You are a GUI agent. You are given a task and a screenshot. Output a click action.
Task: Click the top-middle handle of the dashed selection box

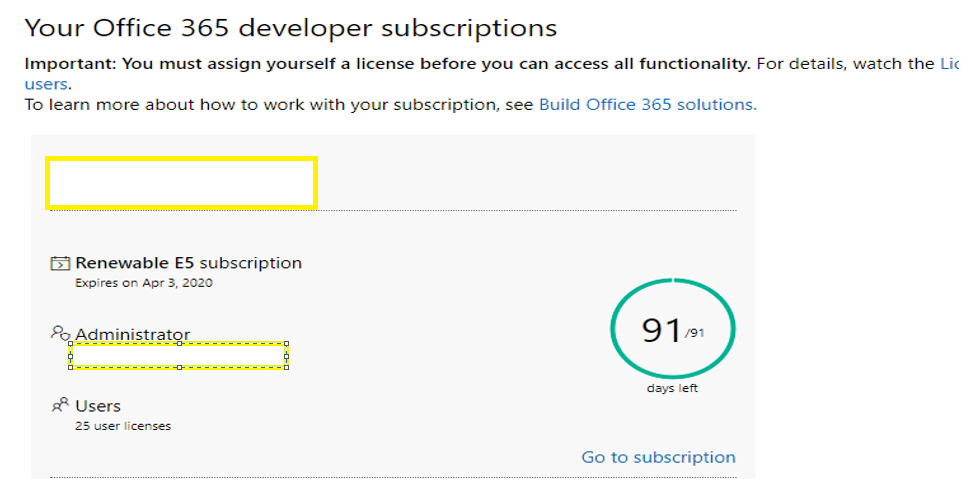pos(179,343)
